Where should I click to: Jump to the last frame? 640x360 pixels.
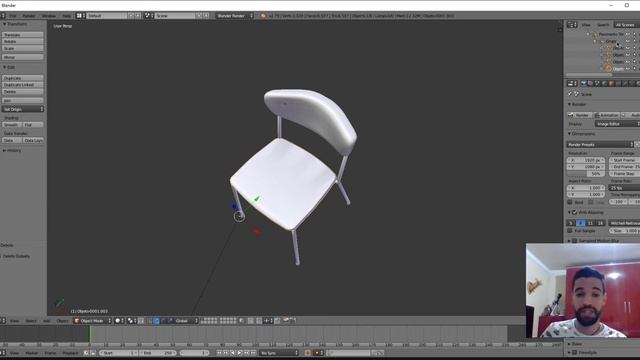click(x=253, y=353)
